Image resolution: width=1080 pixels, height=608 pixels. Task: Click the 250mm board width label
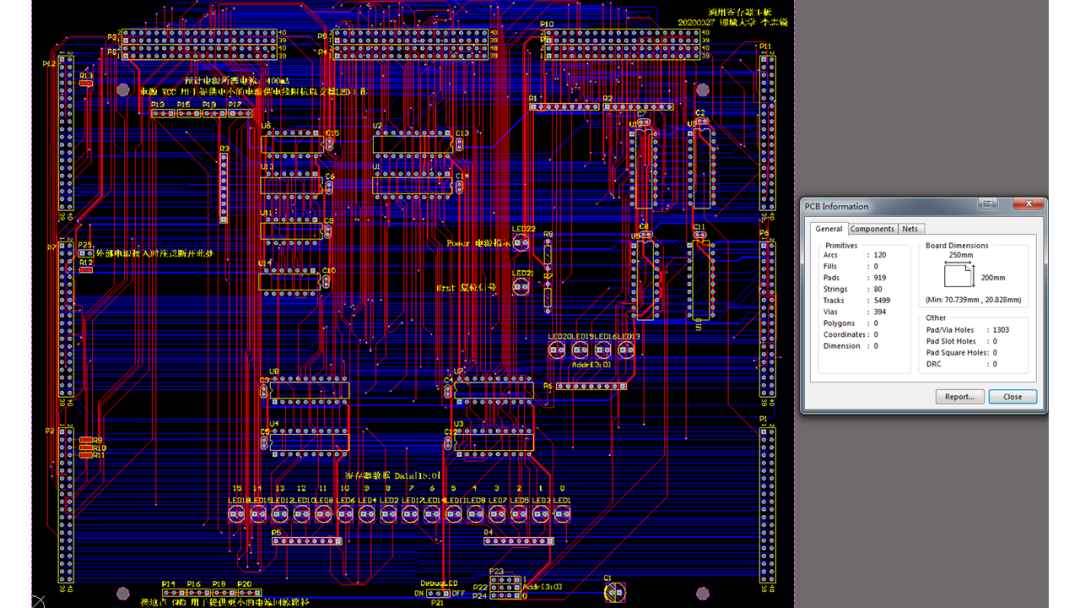point(961,255)
